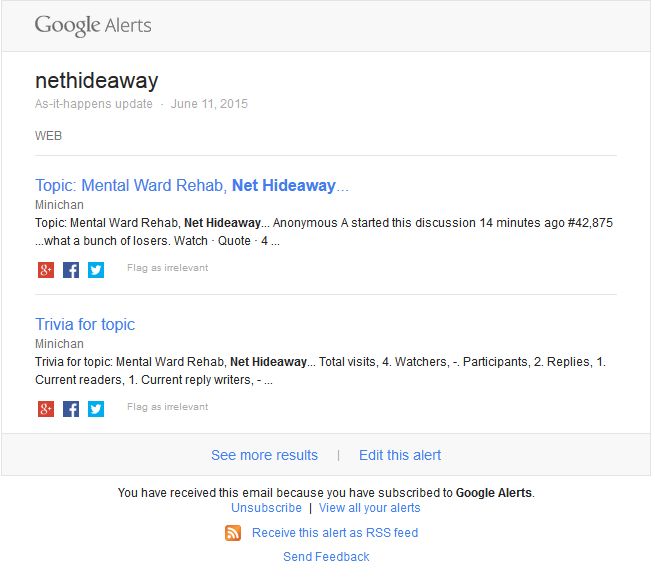Share Trivia result on Facebook
The height and width of the screenshot is (581, 655).
(71, 409)
